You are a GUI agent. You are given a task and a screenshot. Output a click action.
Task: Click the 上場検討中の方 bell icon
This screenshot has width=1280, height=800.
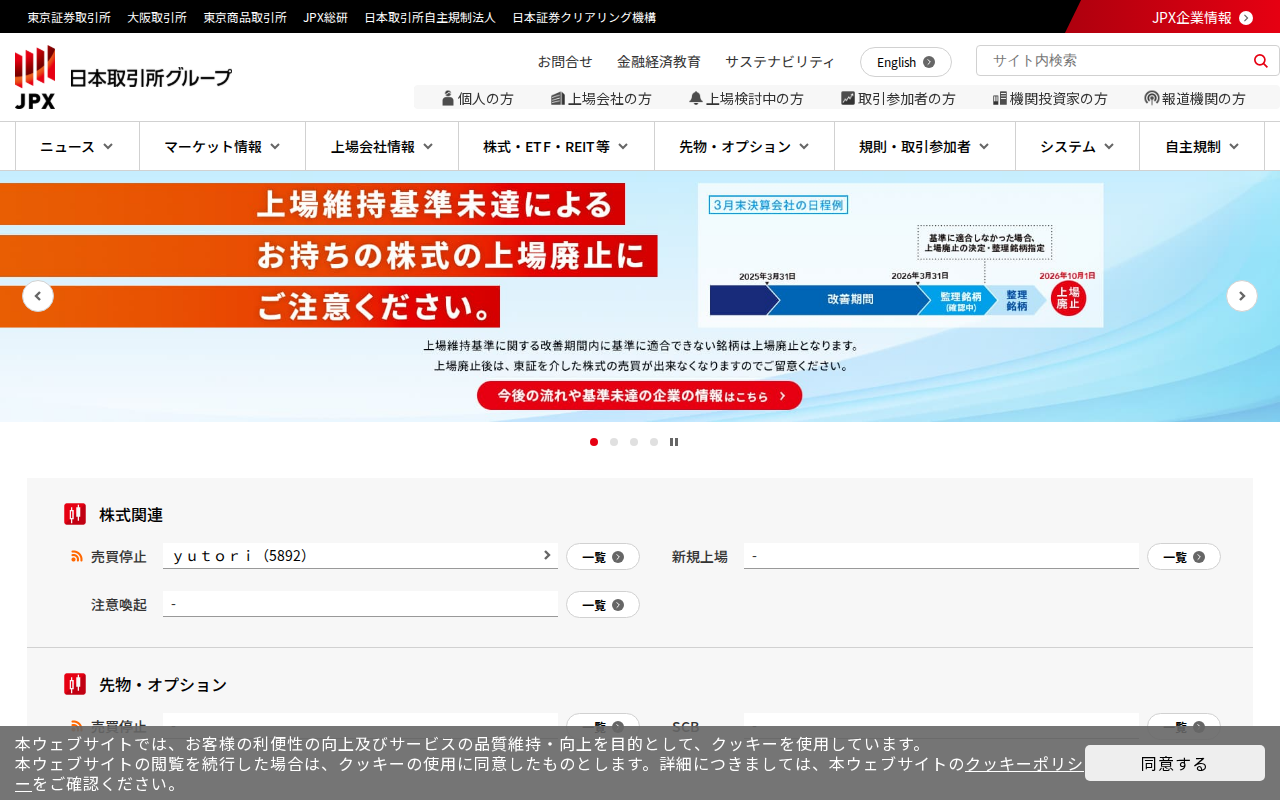tap(696, 98)
